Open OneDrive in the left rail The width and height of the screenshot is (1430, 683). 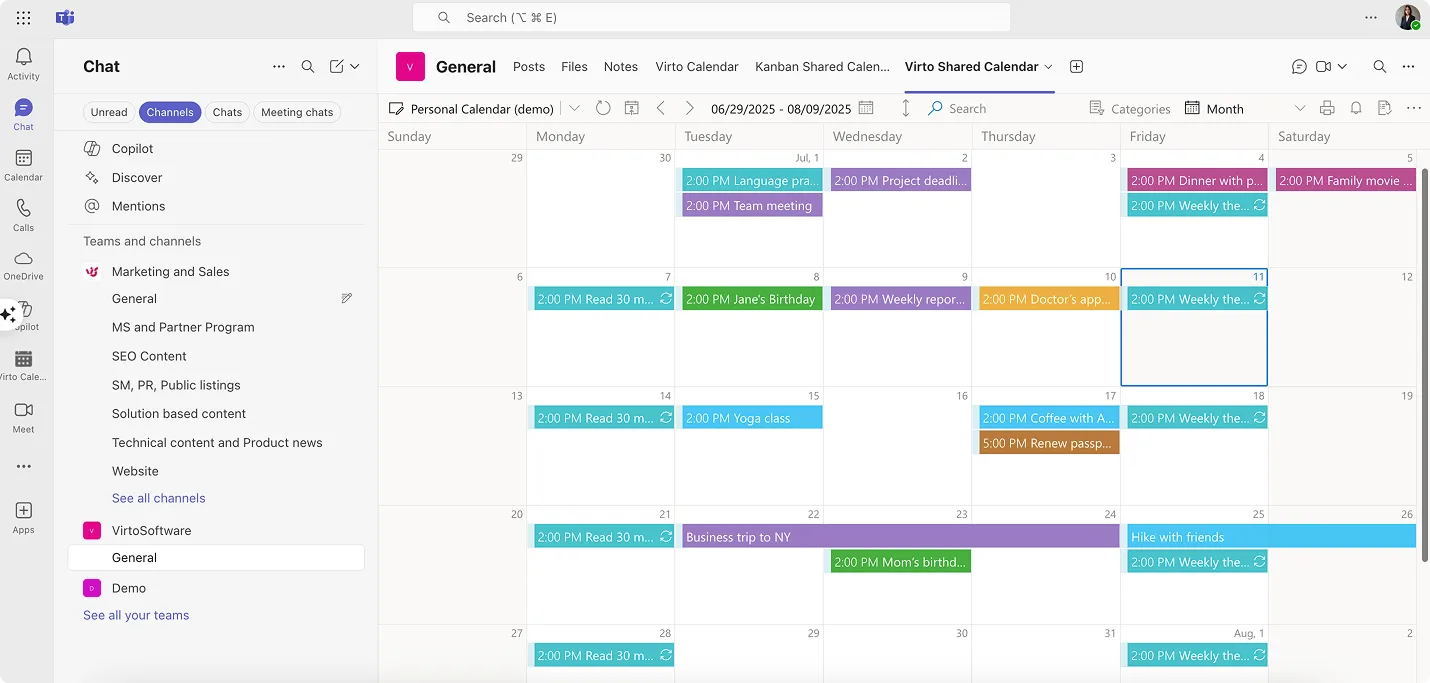click(24, 265)
